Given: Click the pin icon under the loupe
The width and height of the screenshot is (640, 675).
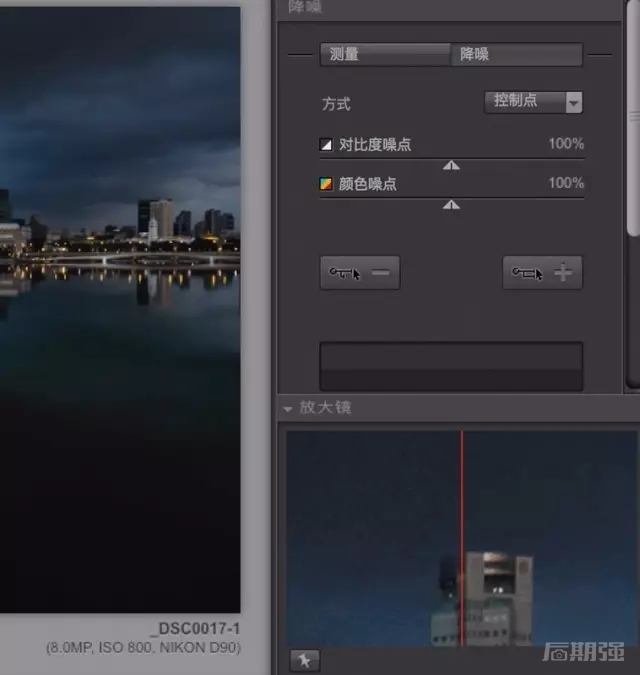Looking at the screenshot, I should (304, 660).
